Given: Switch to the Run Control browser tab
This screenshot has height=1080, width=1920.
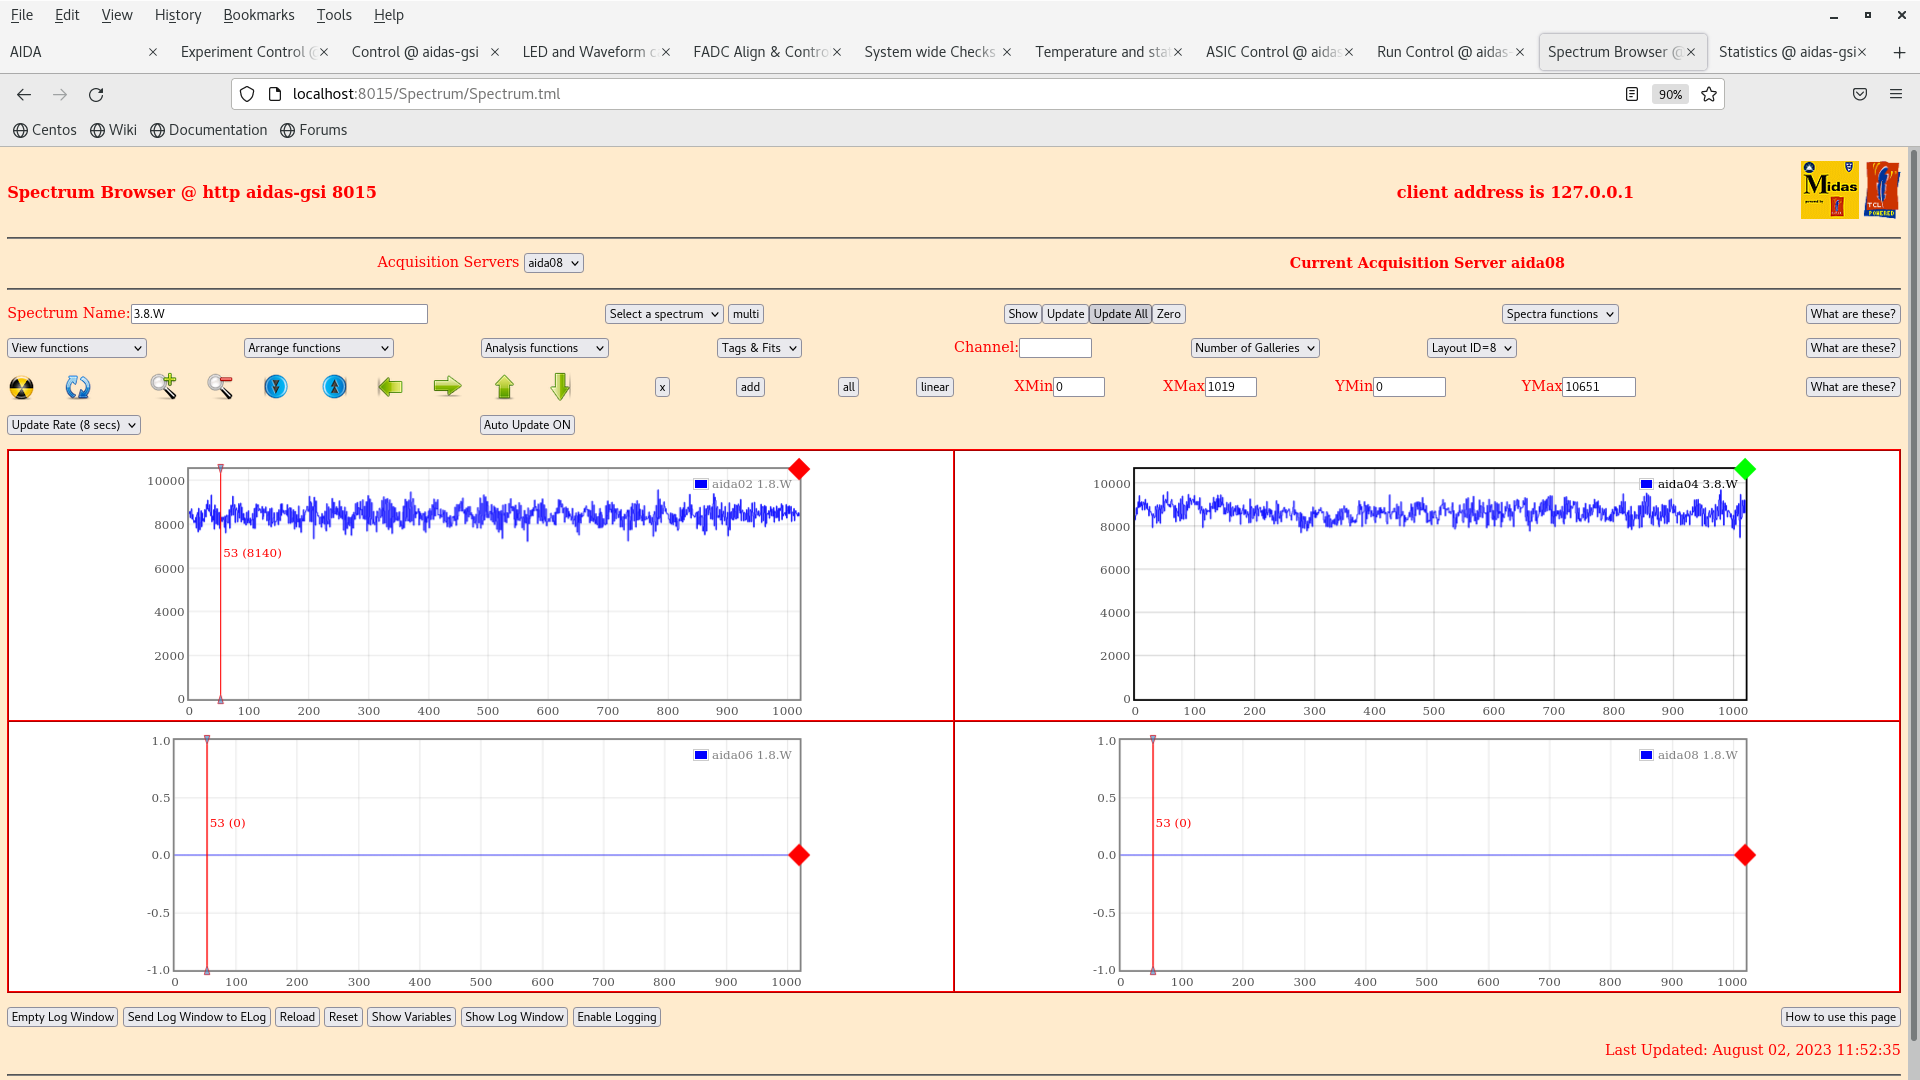Looking at the screenshot, I should 1442,52.
